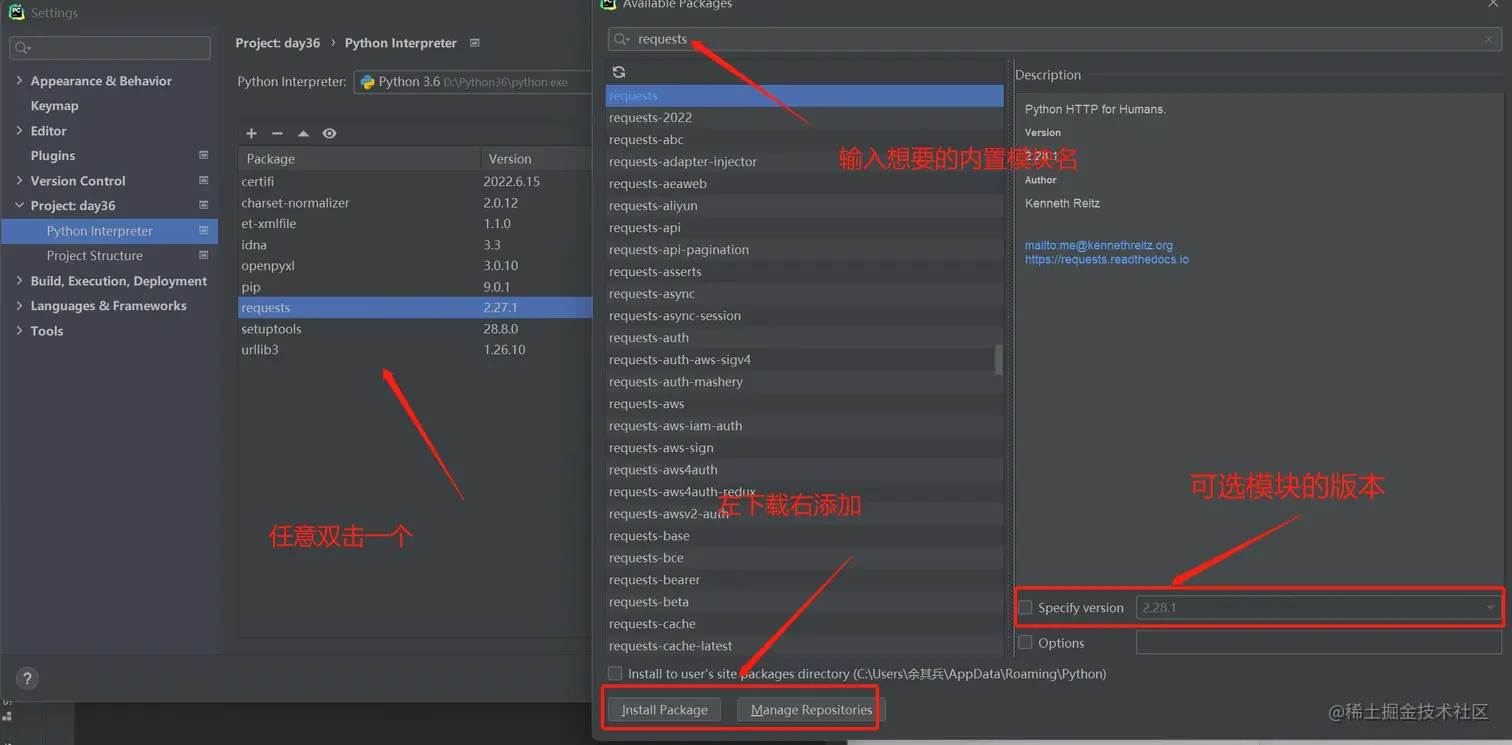Click the project-level icon beside Plugins

[204, 155]
